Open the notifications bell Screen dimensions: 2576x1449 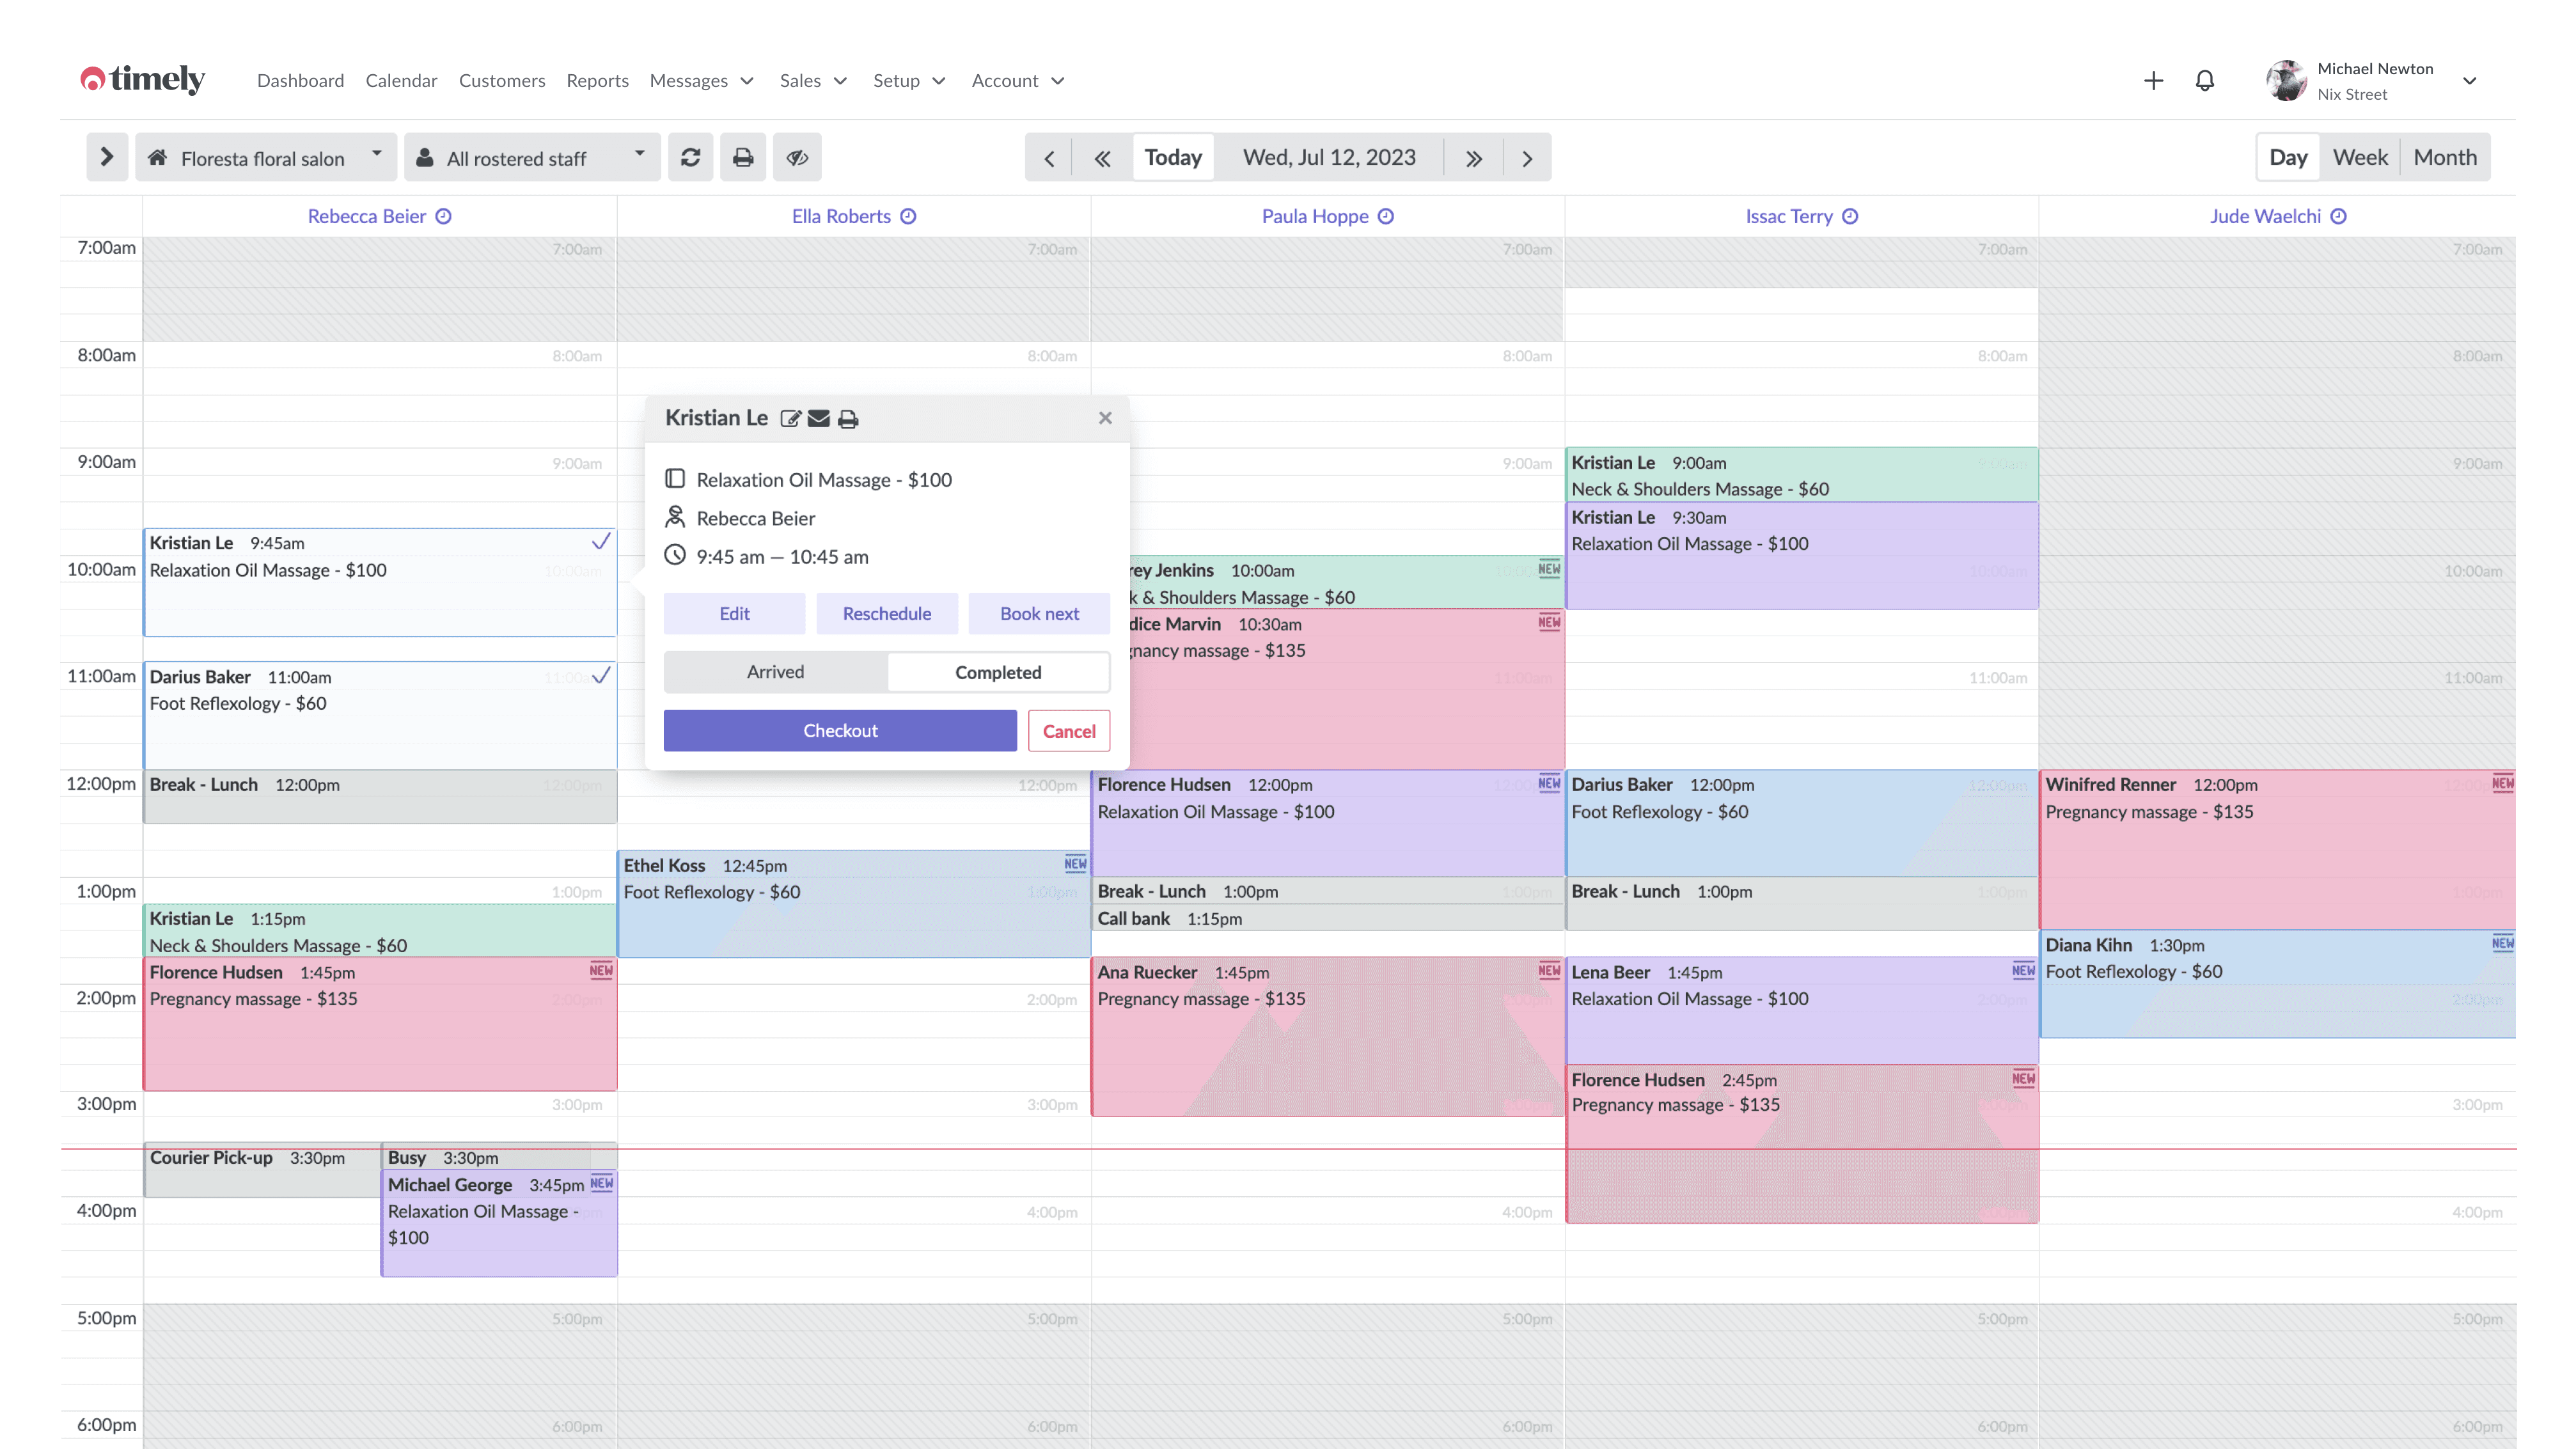click(2205, 81)
